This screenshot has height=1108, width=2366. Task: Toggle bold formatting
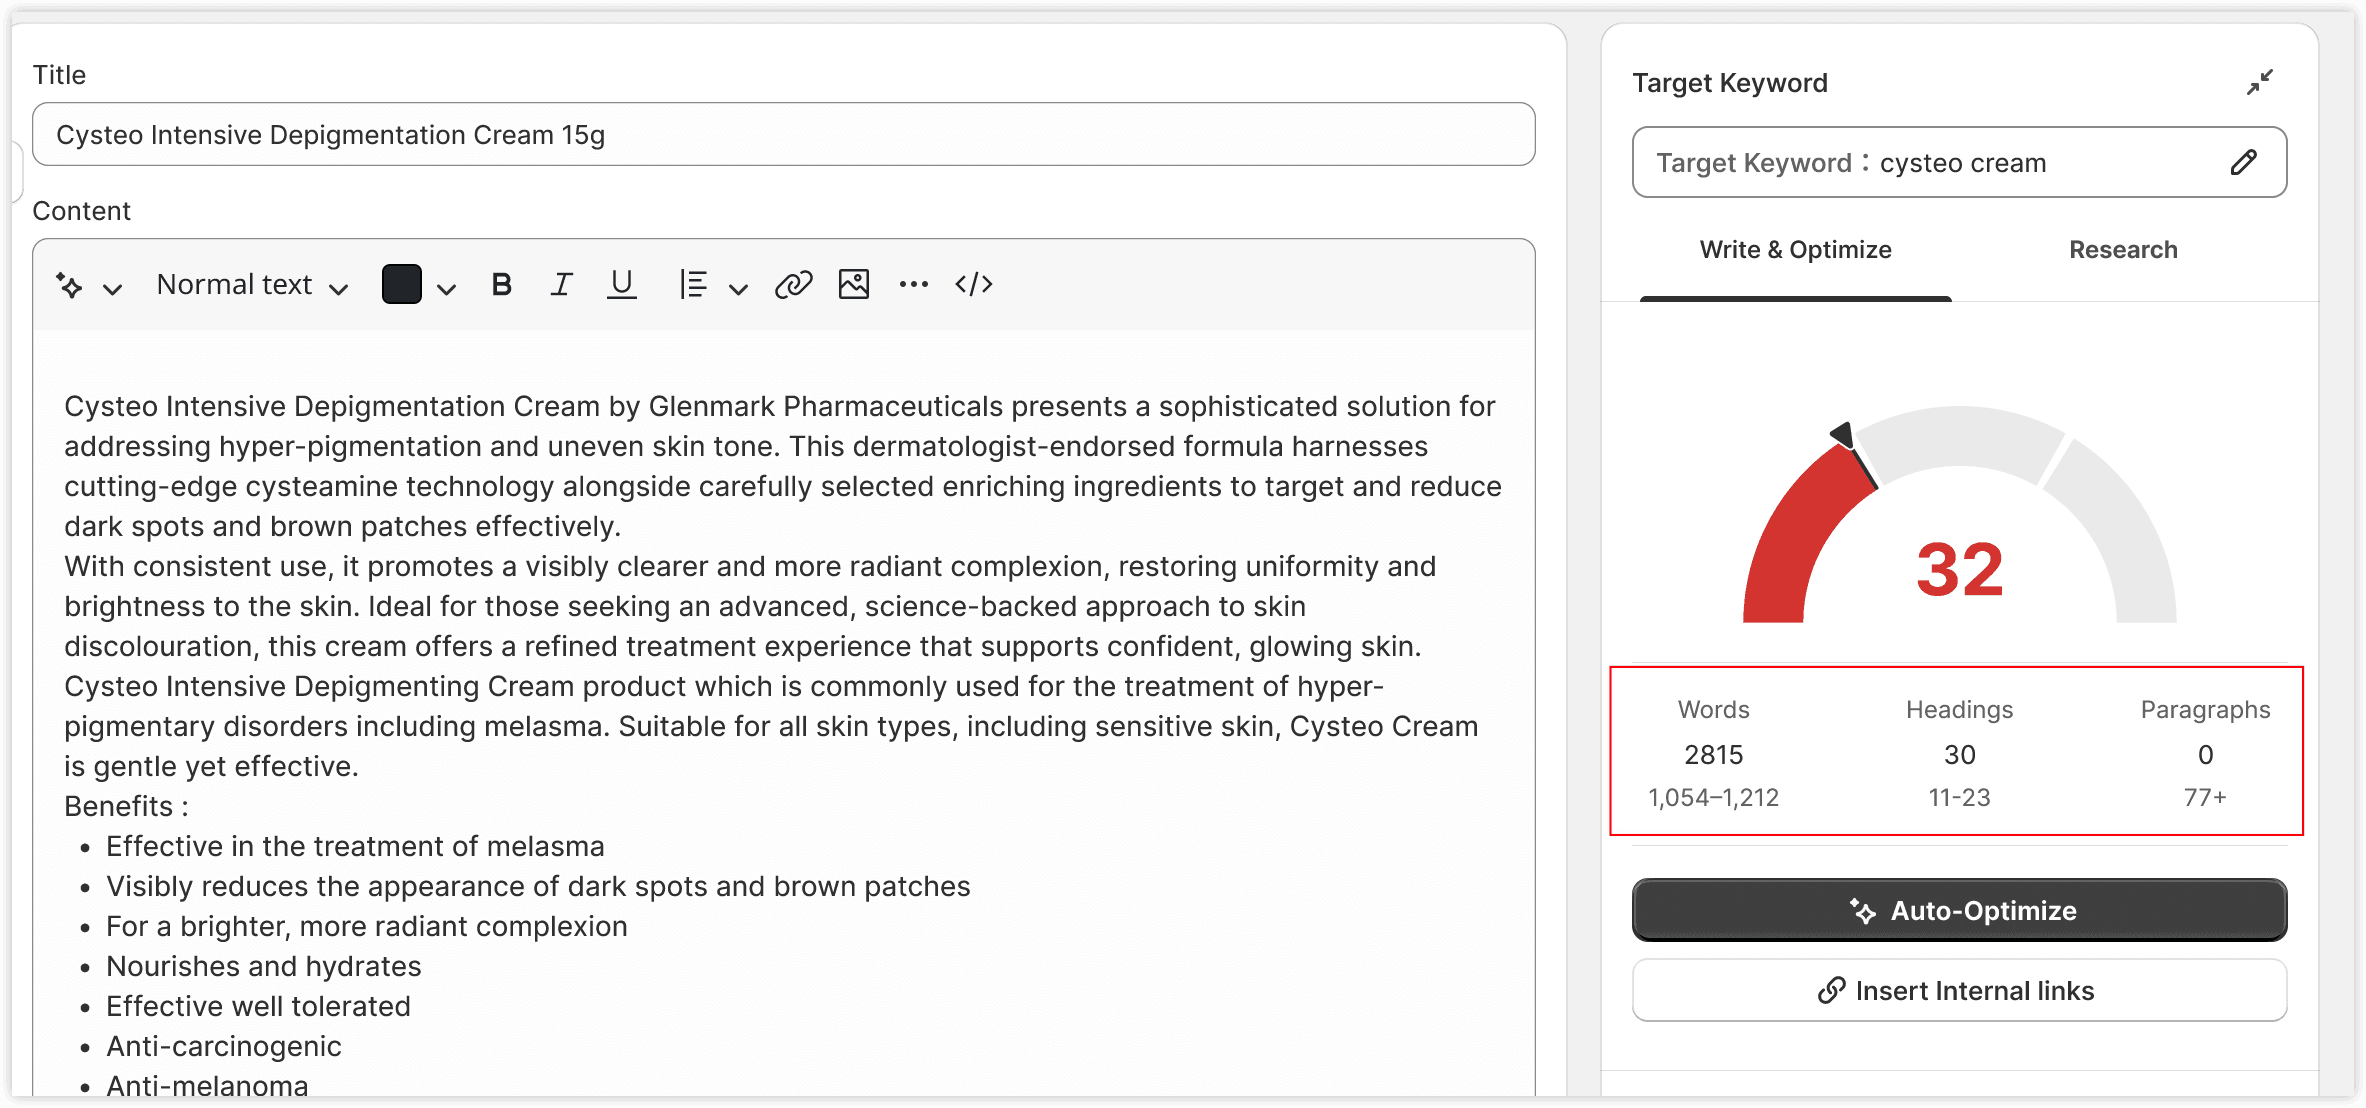tap(502, 285)
